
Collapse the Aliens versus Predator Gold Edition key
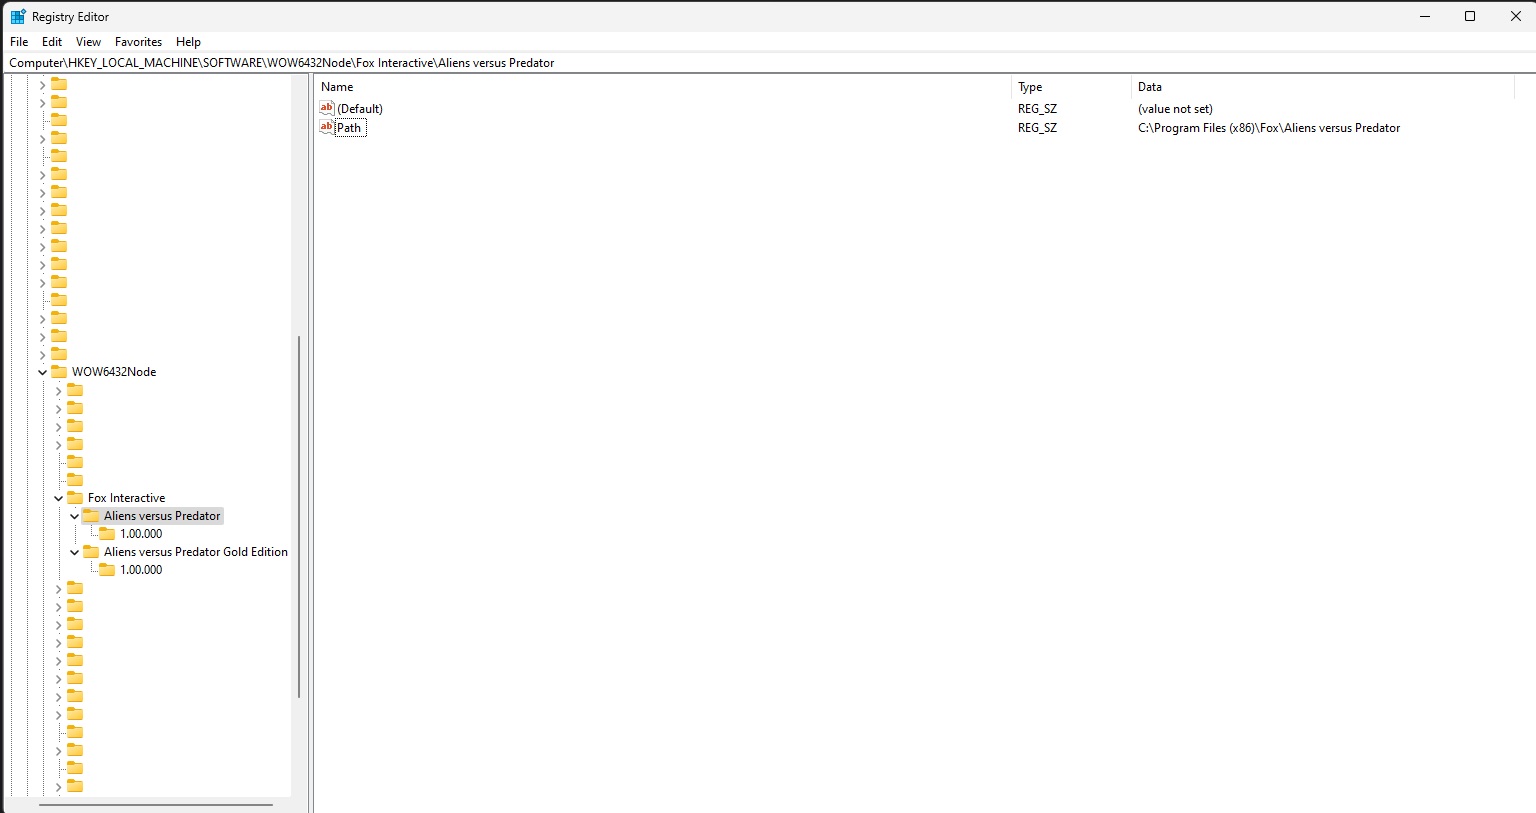click(75, 552)
